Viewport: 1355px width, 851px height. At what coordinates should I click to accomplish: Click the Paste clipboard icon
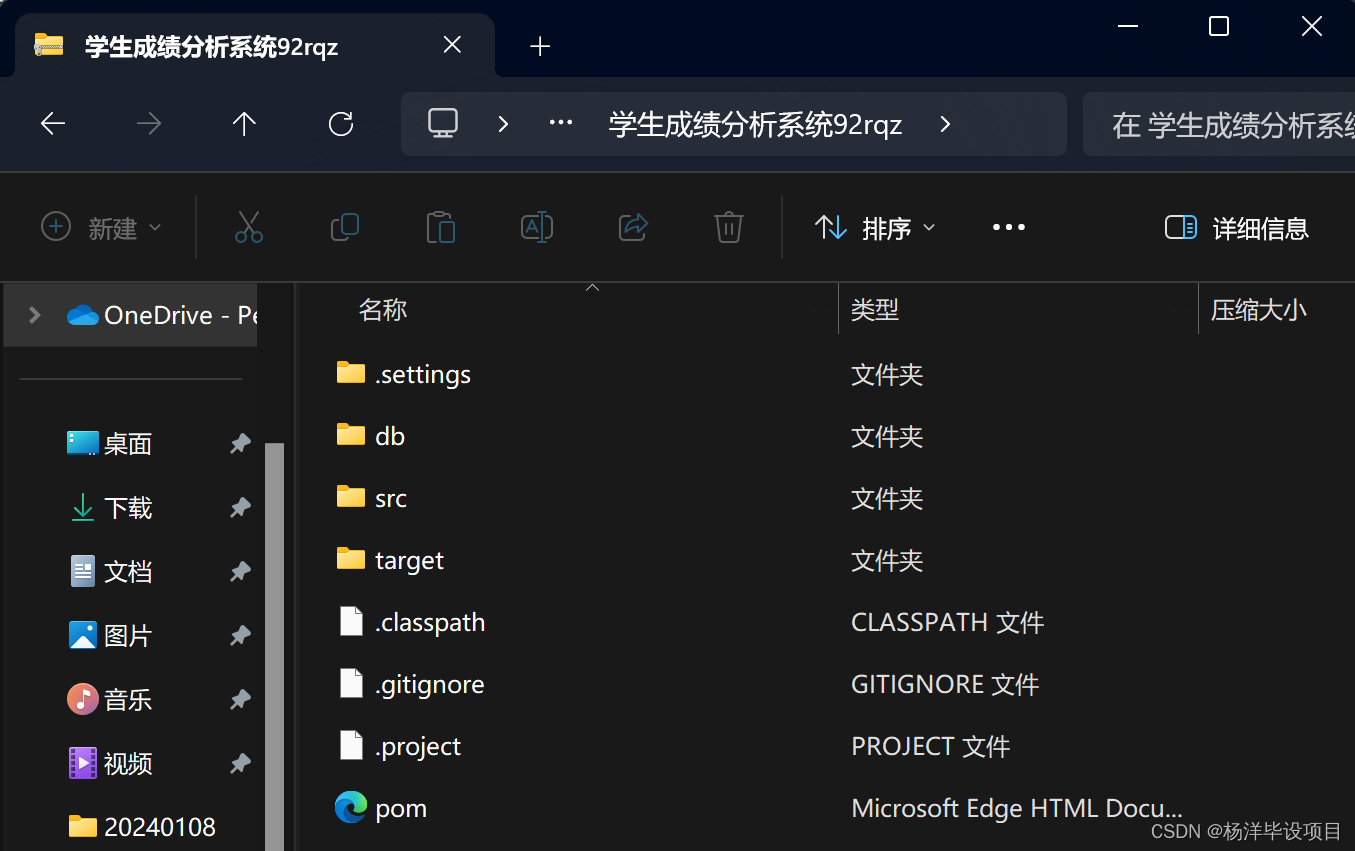pyautogui.click(x=441, y=228)
